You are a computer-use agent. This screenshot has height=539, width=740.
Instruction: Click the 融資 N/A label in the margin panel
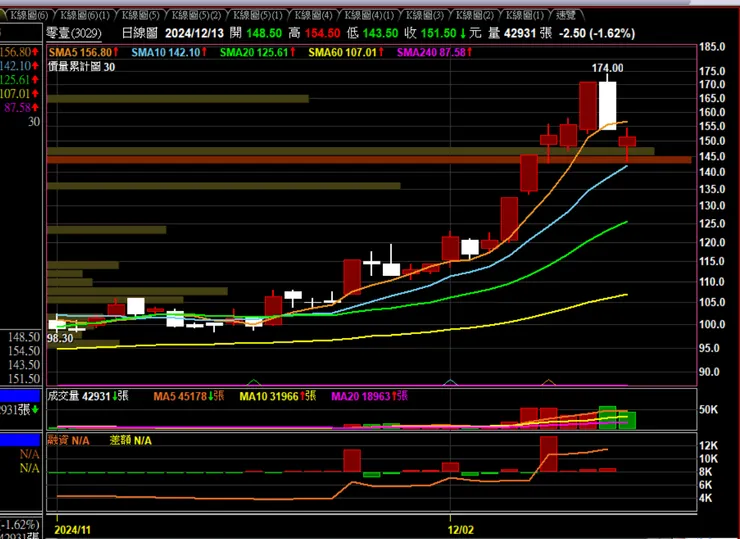pos(68,441)
